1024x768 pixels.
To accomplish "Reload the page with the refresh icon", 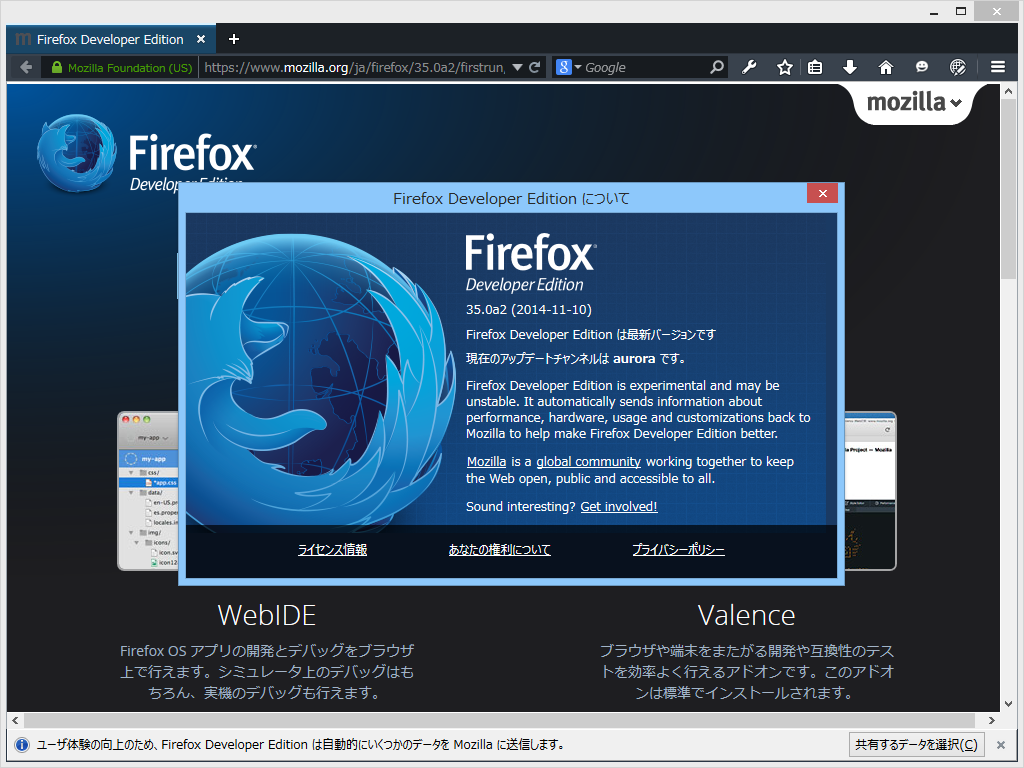I will (537, 67).
